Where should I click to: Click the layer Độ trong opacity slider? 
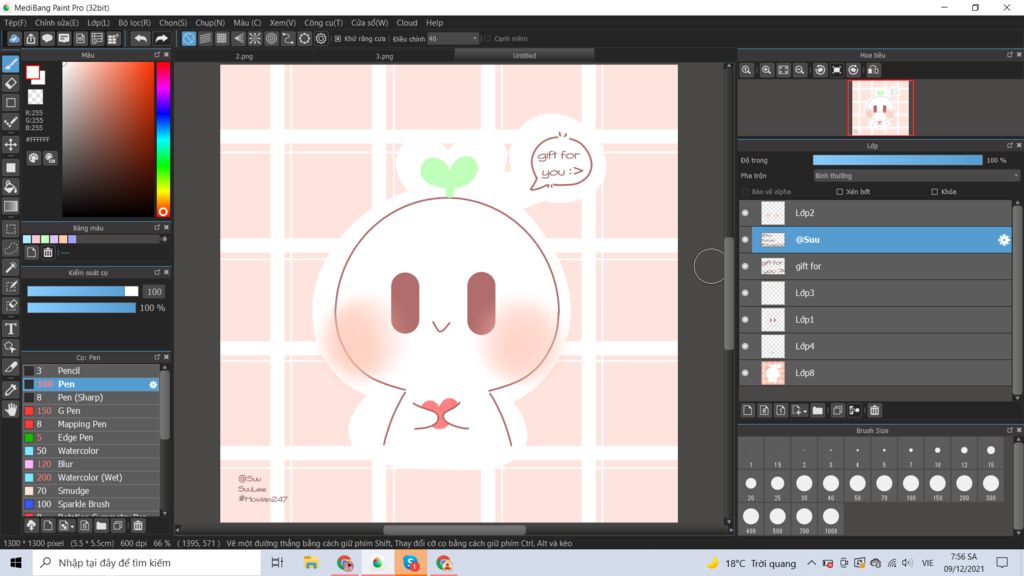point(897,161)
